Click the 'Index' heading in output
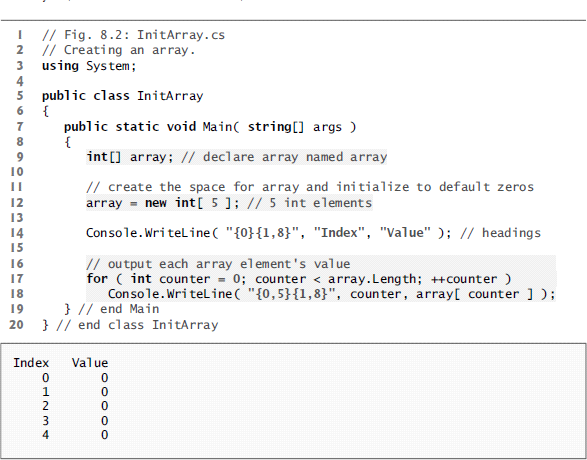587x460 pixels. coord(31,363)
